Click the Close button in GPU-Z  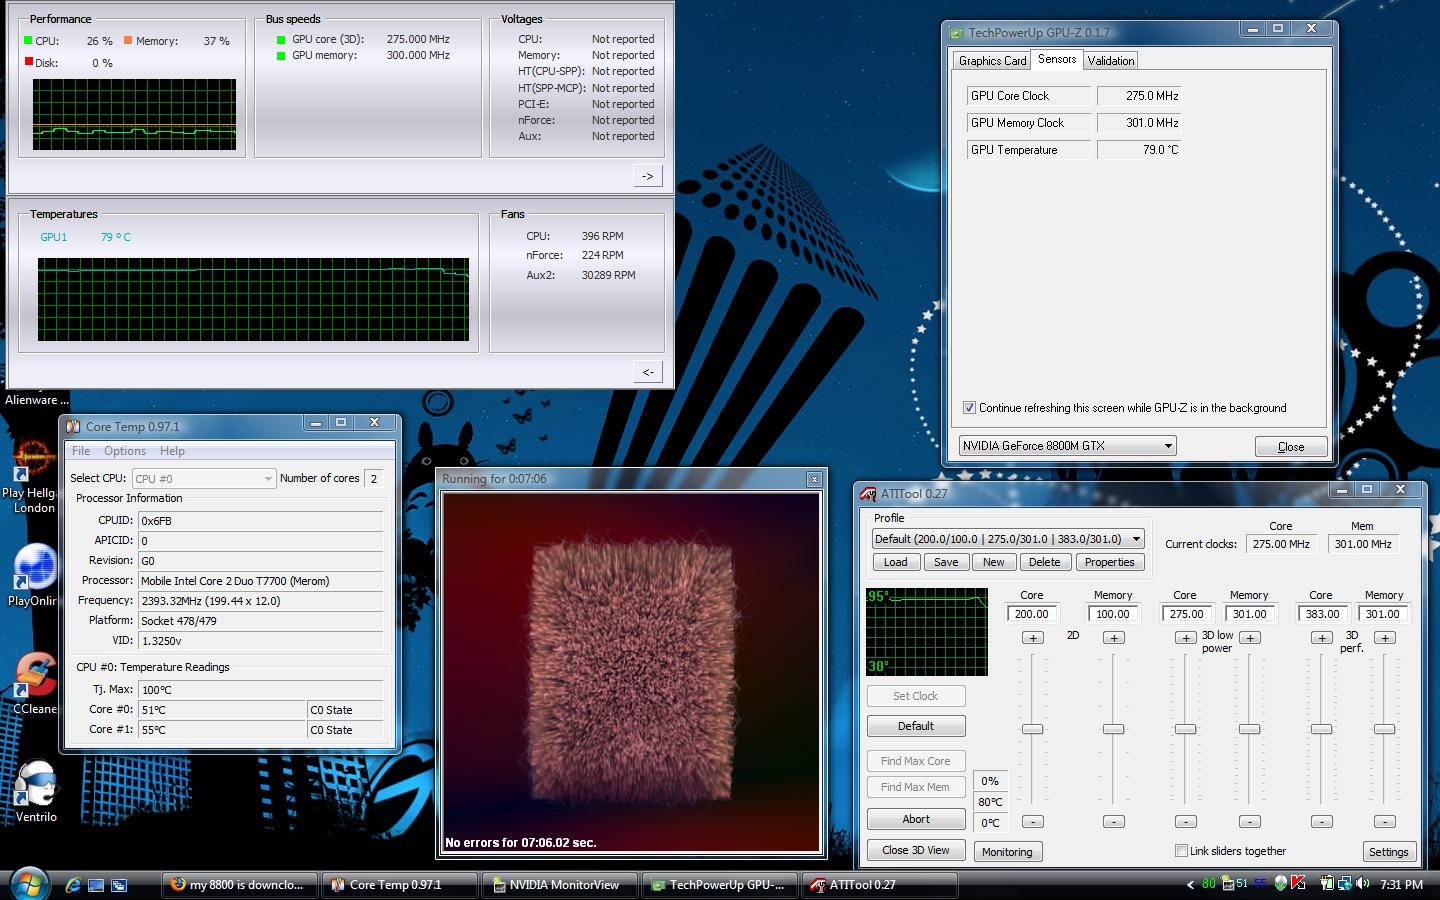point(1291,447)
